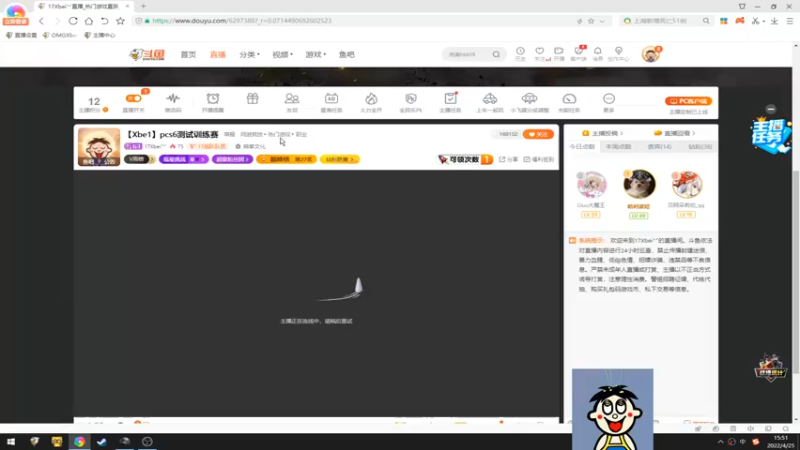Viewport: 800px width, 450px height.
Task: Open the checklist 主播任务 icon
Action: [x=451, y=98]
